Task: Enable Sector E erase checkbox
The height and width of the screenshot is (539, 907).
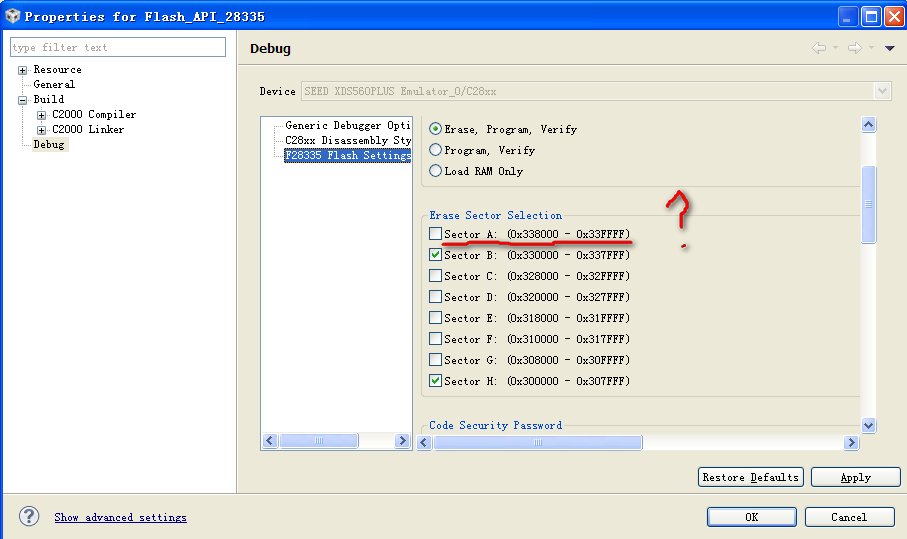Action: pos(436,318)
